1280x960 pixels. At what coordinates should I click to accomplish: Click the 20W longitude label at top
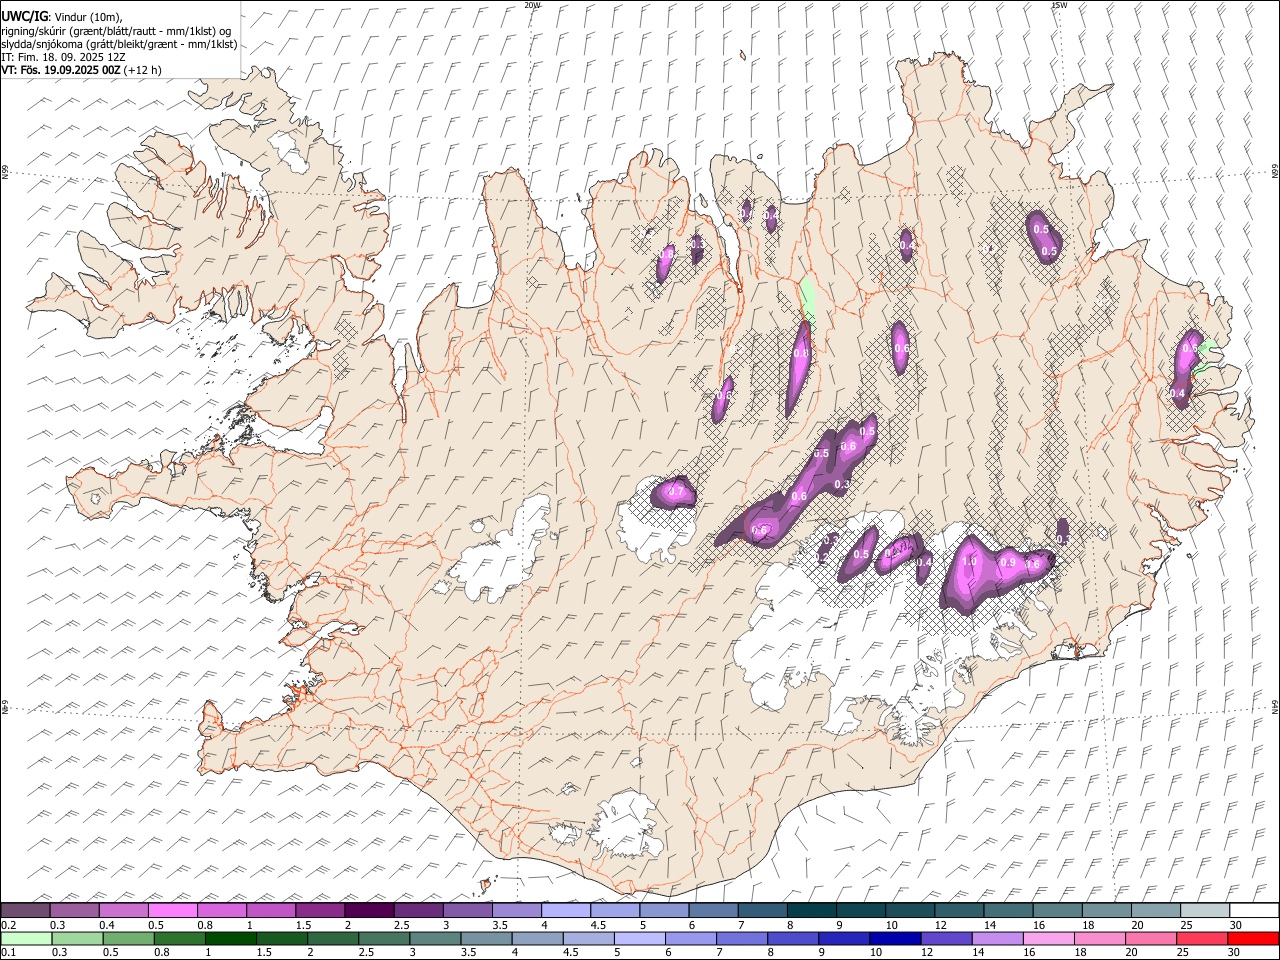pos(532,5)
